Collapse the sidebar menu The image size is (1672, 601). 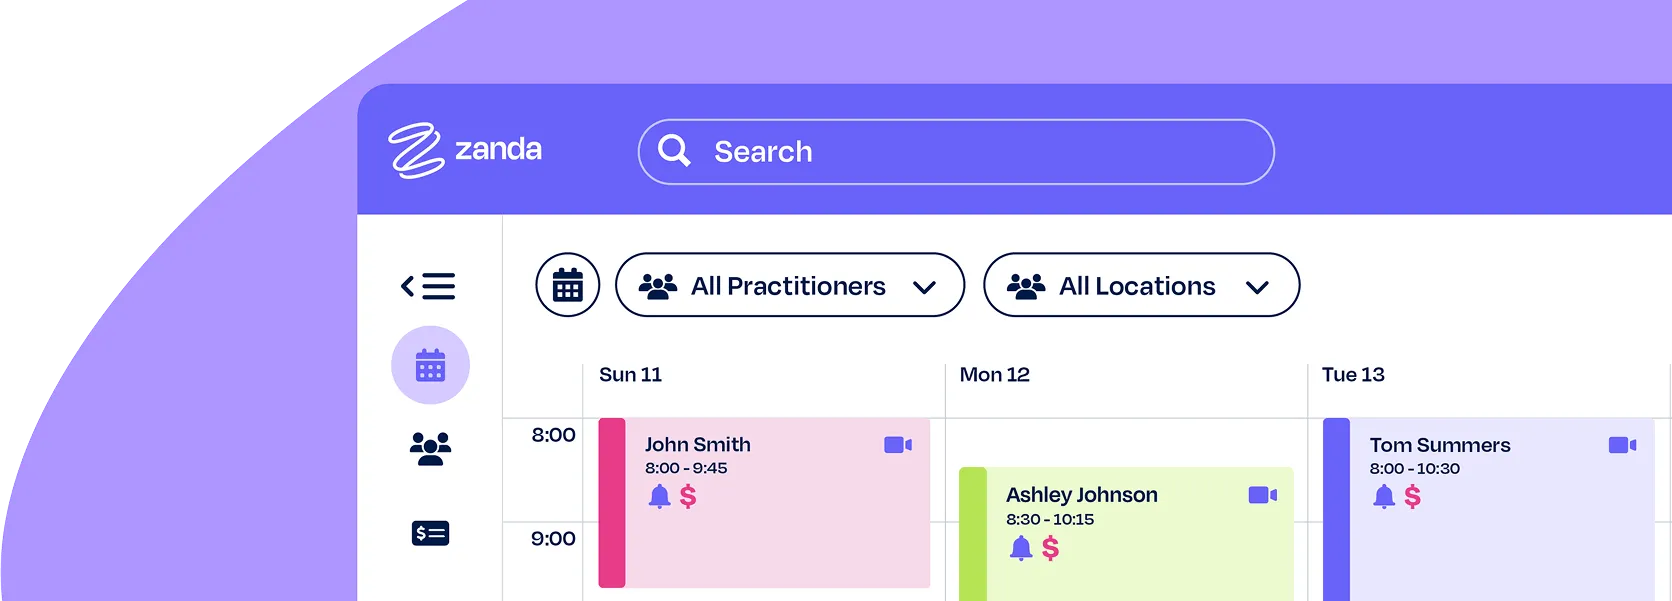pyautogui.click(x=428, y=287)
